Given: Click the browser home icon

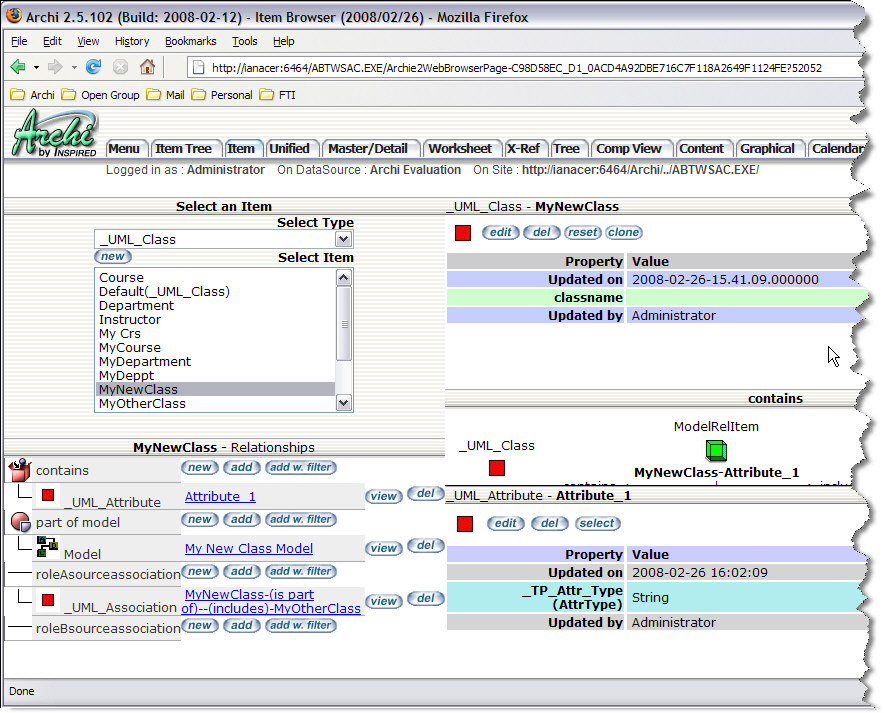Looking at the screenshot, I should (147, 67).
